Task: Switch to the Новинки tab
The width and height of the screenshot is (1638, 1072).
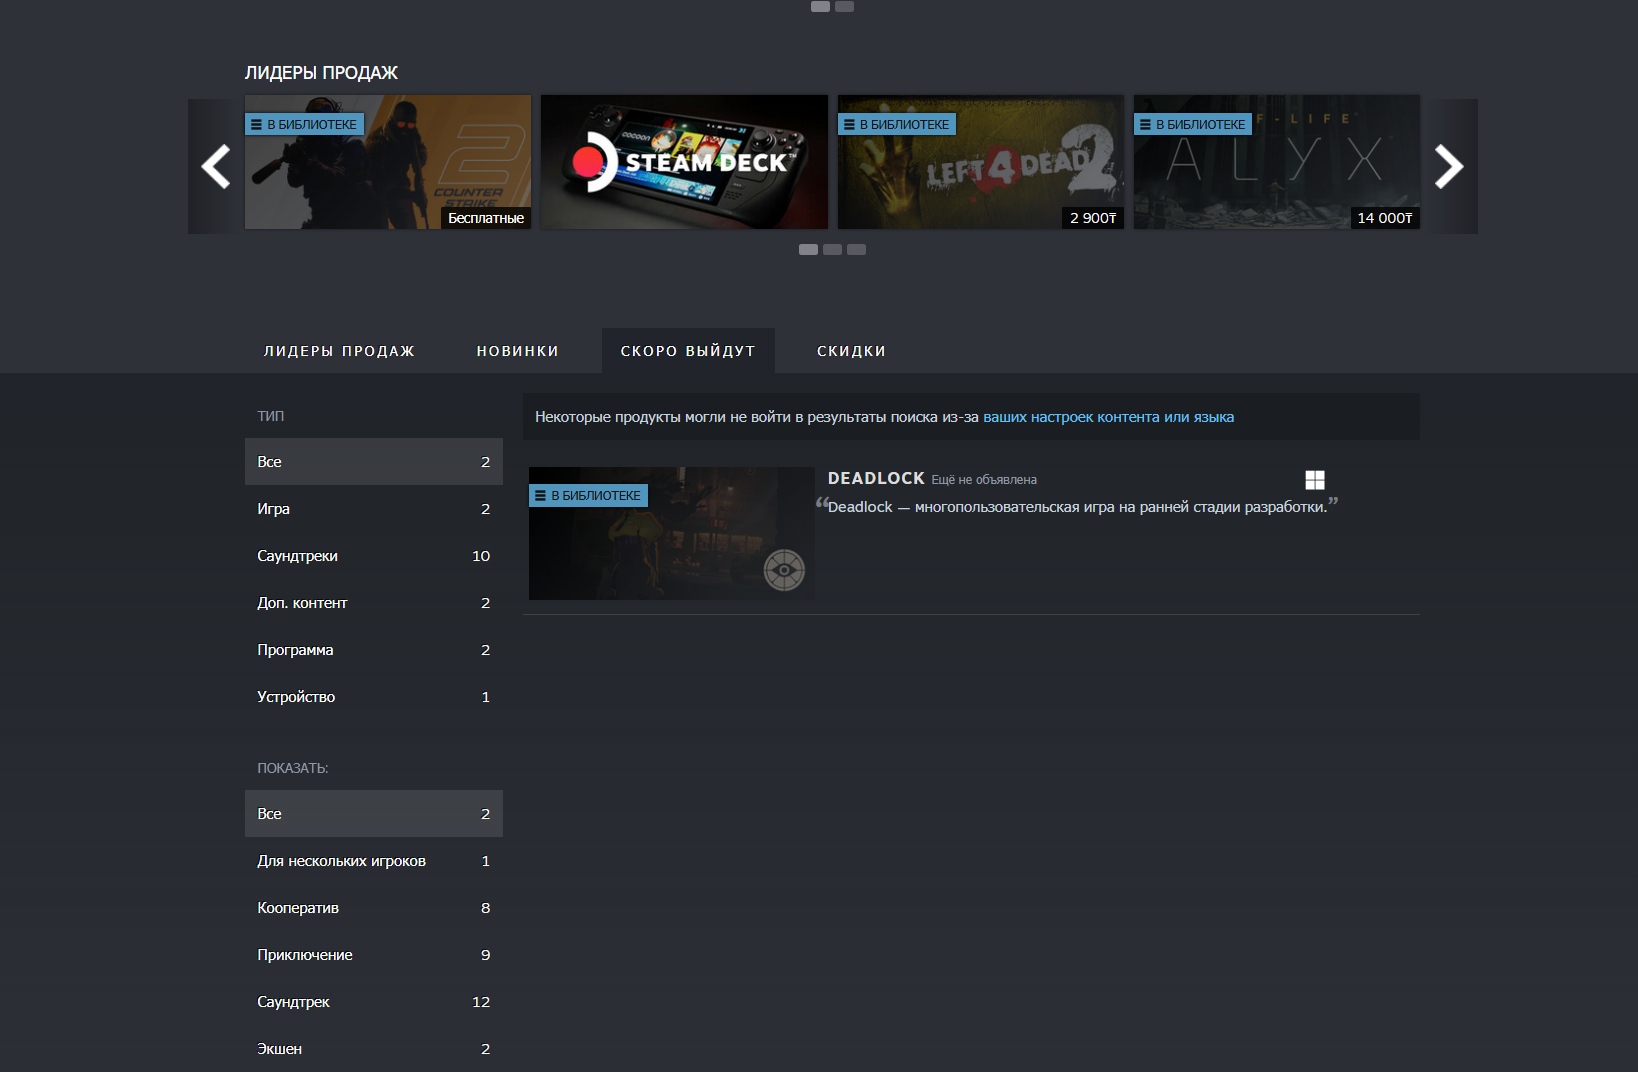Action: pos(517,351)
